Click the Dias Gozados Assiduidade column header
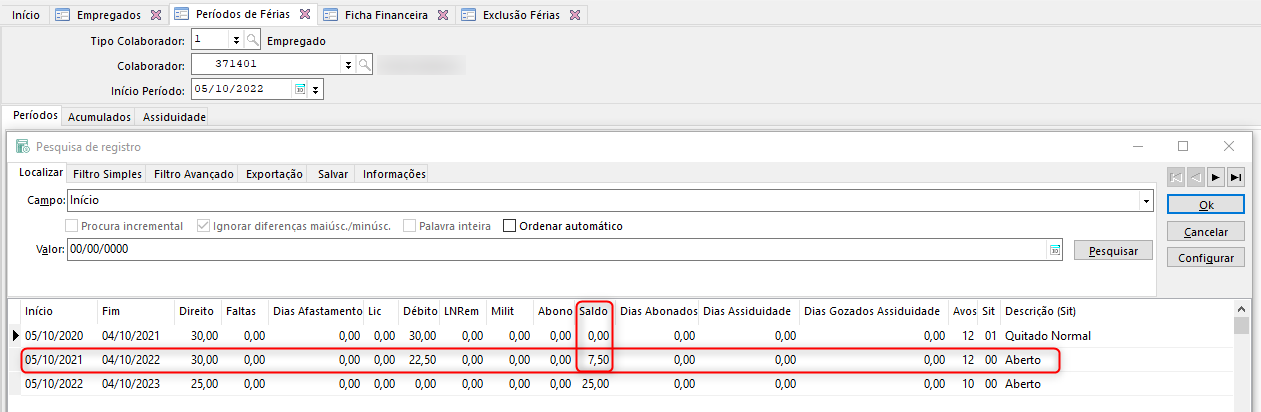The width and height of the screenshot is (1261, 412). click(874, 311)
